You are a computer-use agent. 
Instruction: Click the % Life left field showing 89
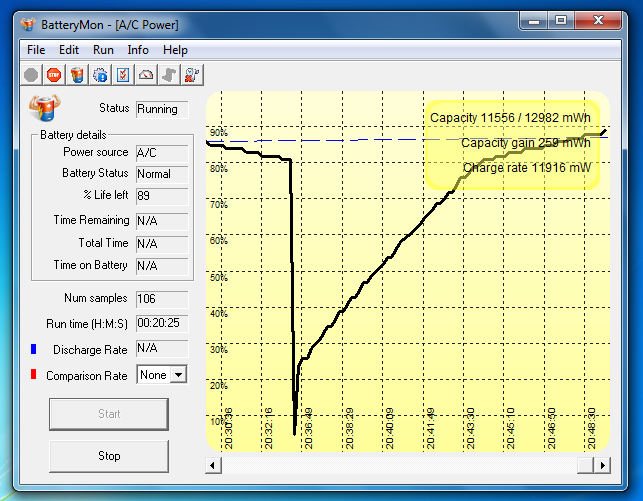tap(162, 196)
